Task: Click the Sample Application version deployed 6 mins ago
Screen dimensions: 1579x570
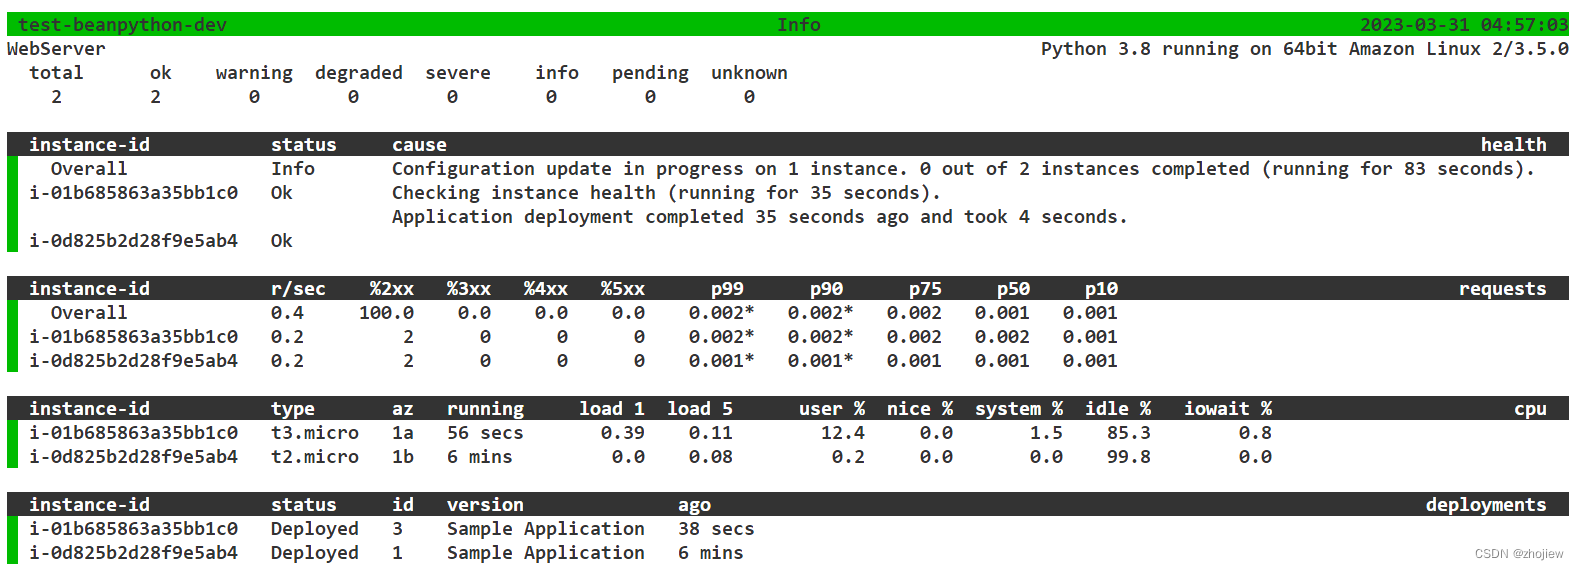Action: click(x=546, y=553)
